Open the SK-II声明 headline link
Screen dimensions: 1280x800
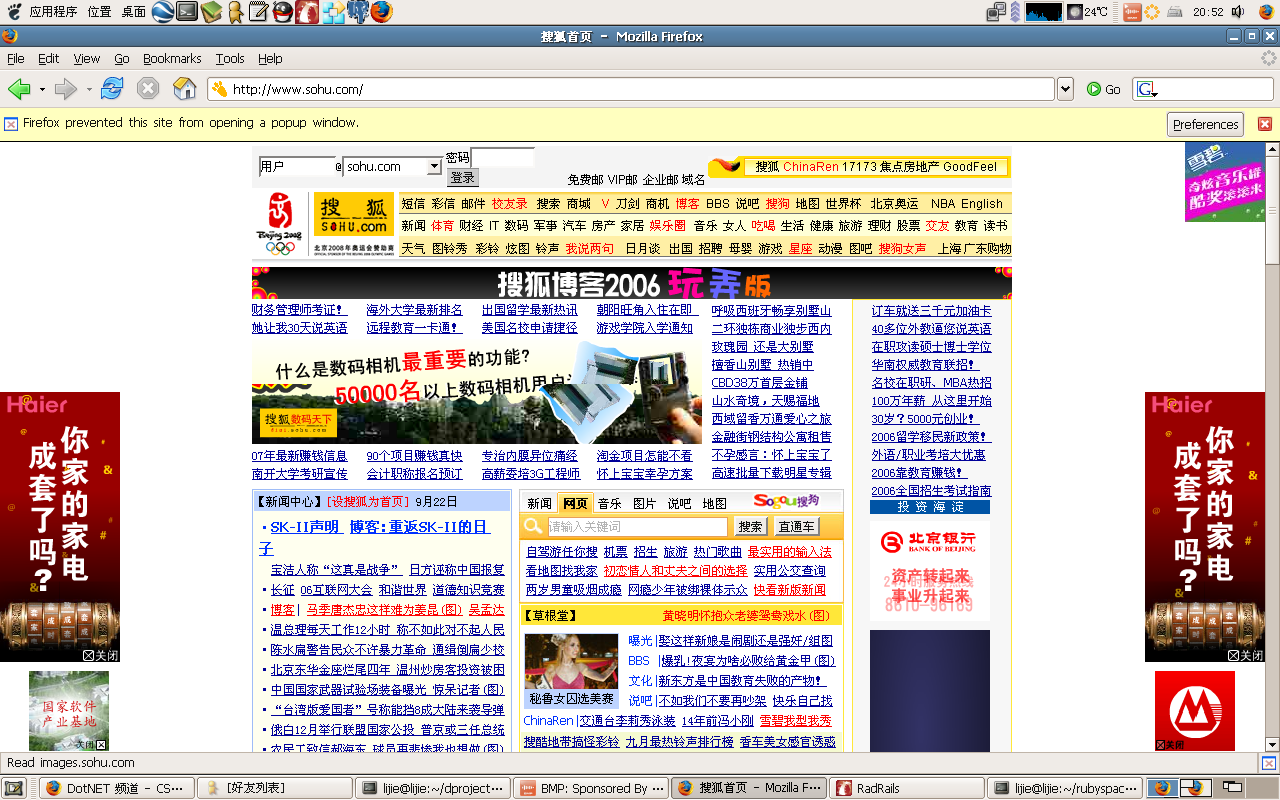(x=305, y=527)
